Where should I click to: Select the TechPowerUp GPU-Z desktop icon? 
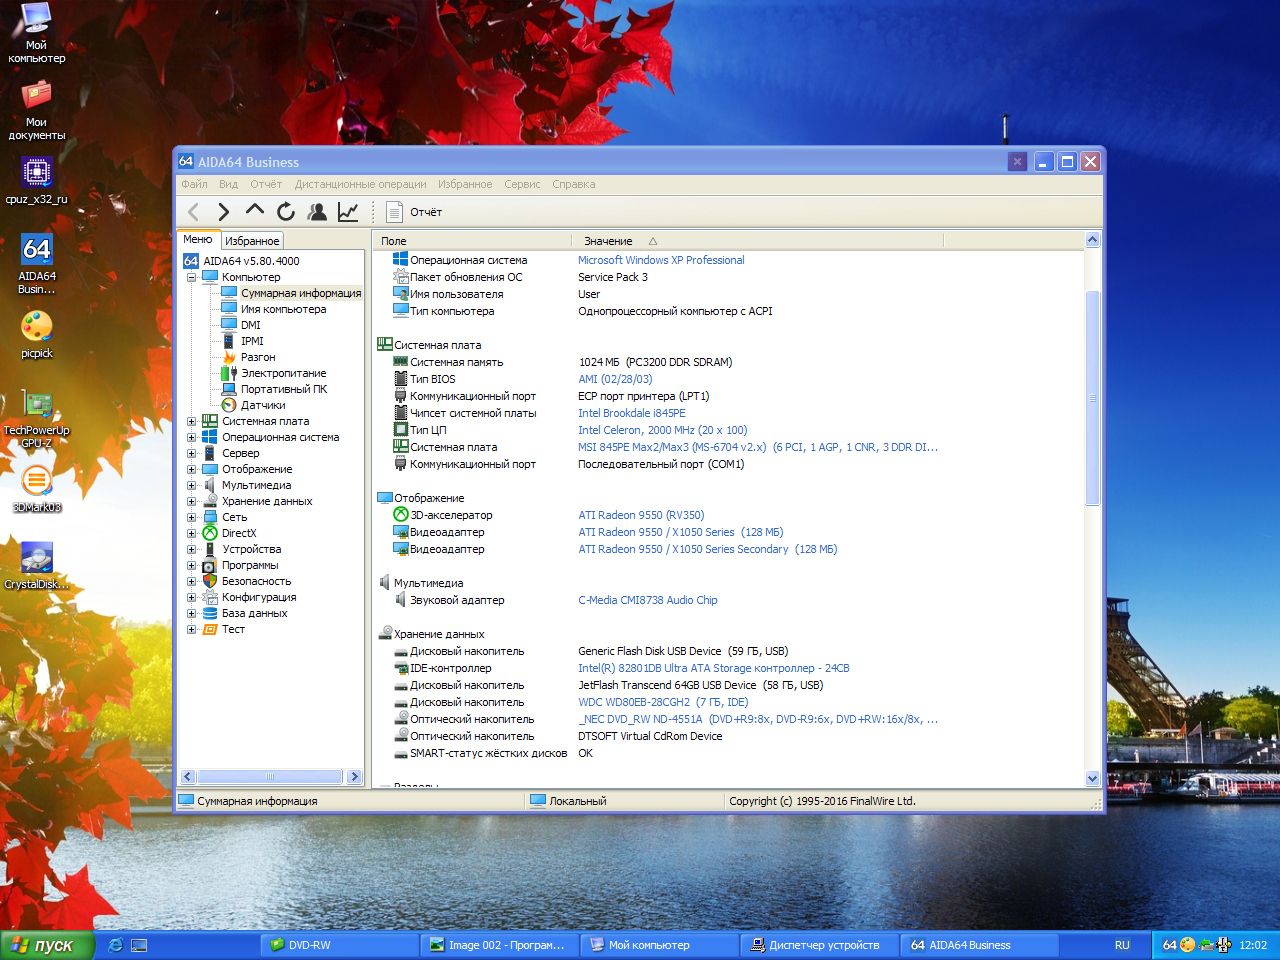(x=37, y=419)
